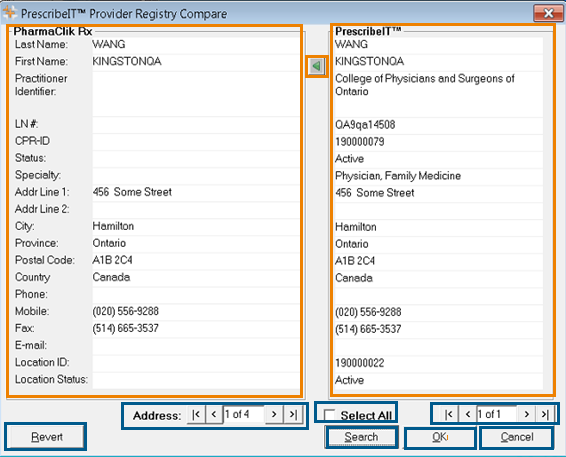Viewport: 566px width, 457px height.
Task: Select PrescribeIT license value 'QA9qa14508'
Action: point(439,125)
